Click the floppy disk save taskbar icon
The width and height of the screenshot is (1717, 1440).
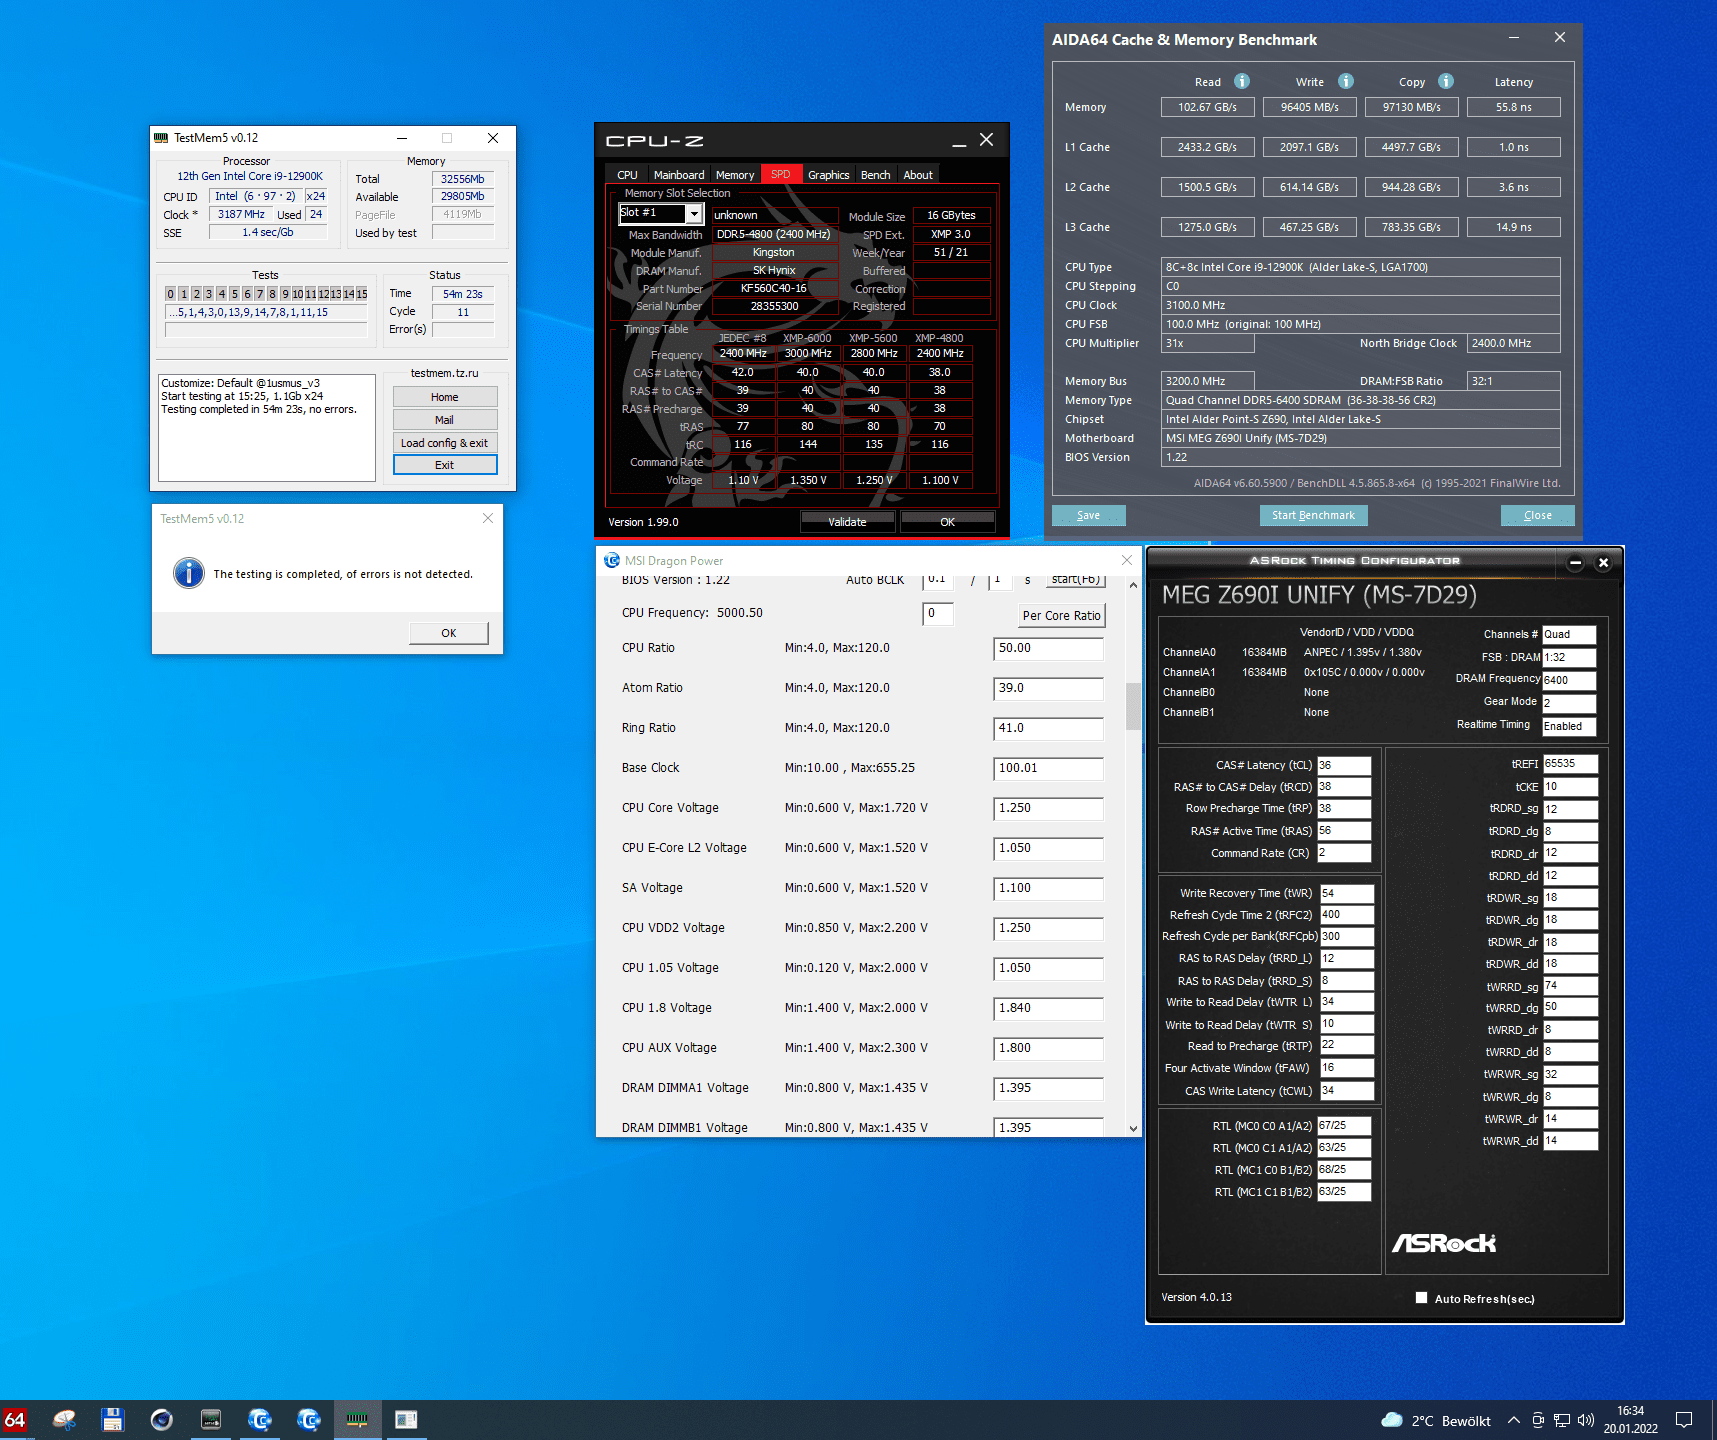[112, 1419]
